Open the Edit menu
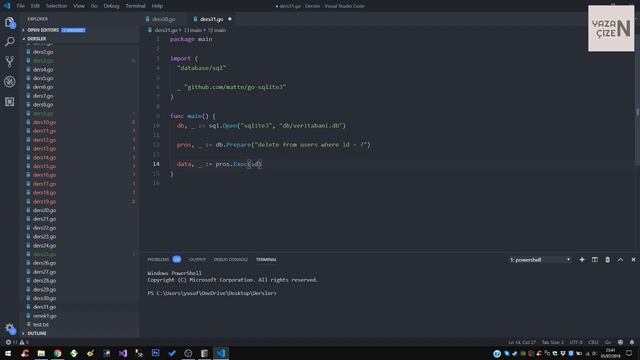640x360 pixels. pyautogui.click(x=35, y=6)
